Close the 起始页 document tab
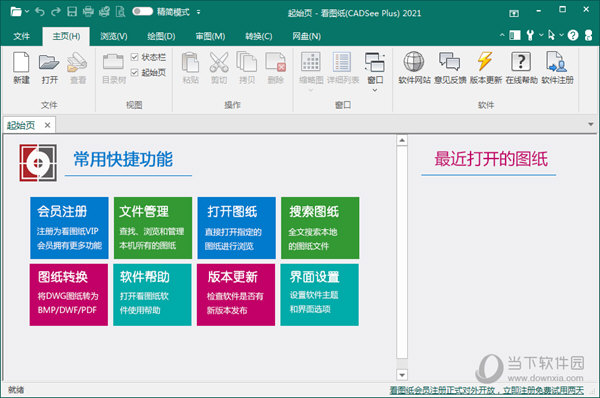600x398 pixels. click(47, 125)
